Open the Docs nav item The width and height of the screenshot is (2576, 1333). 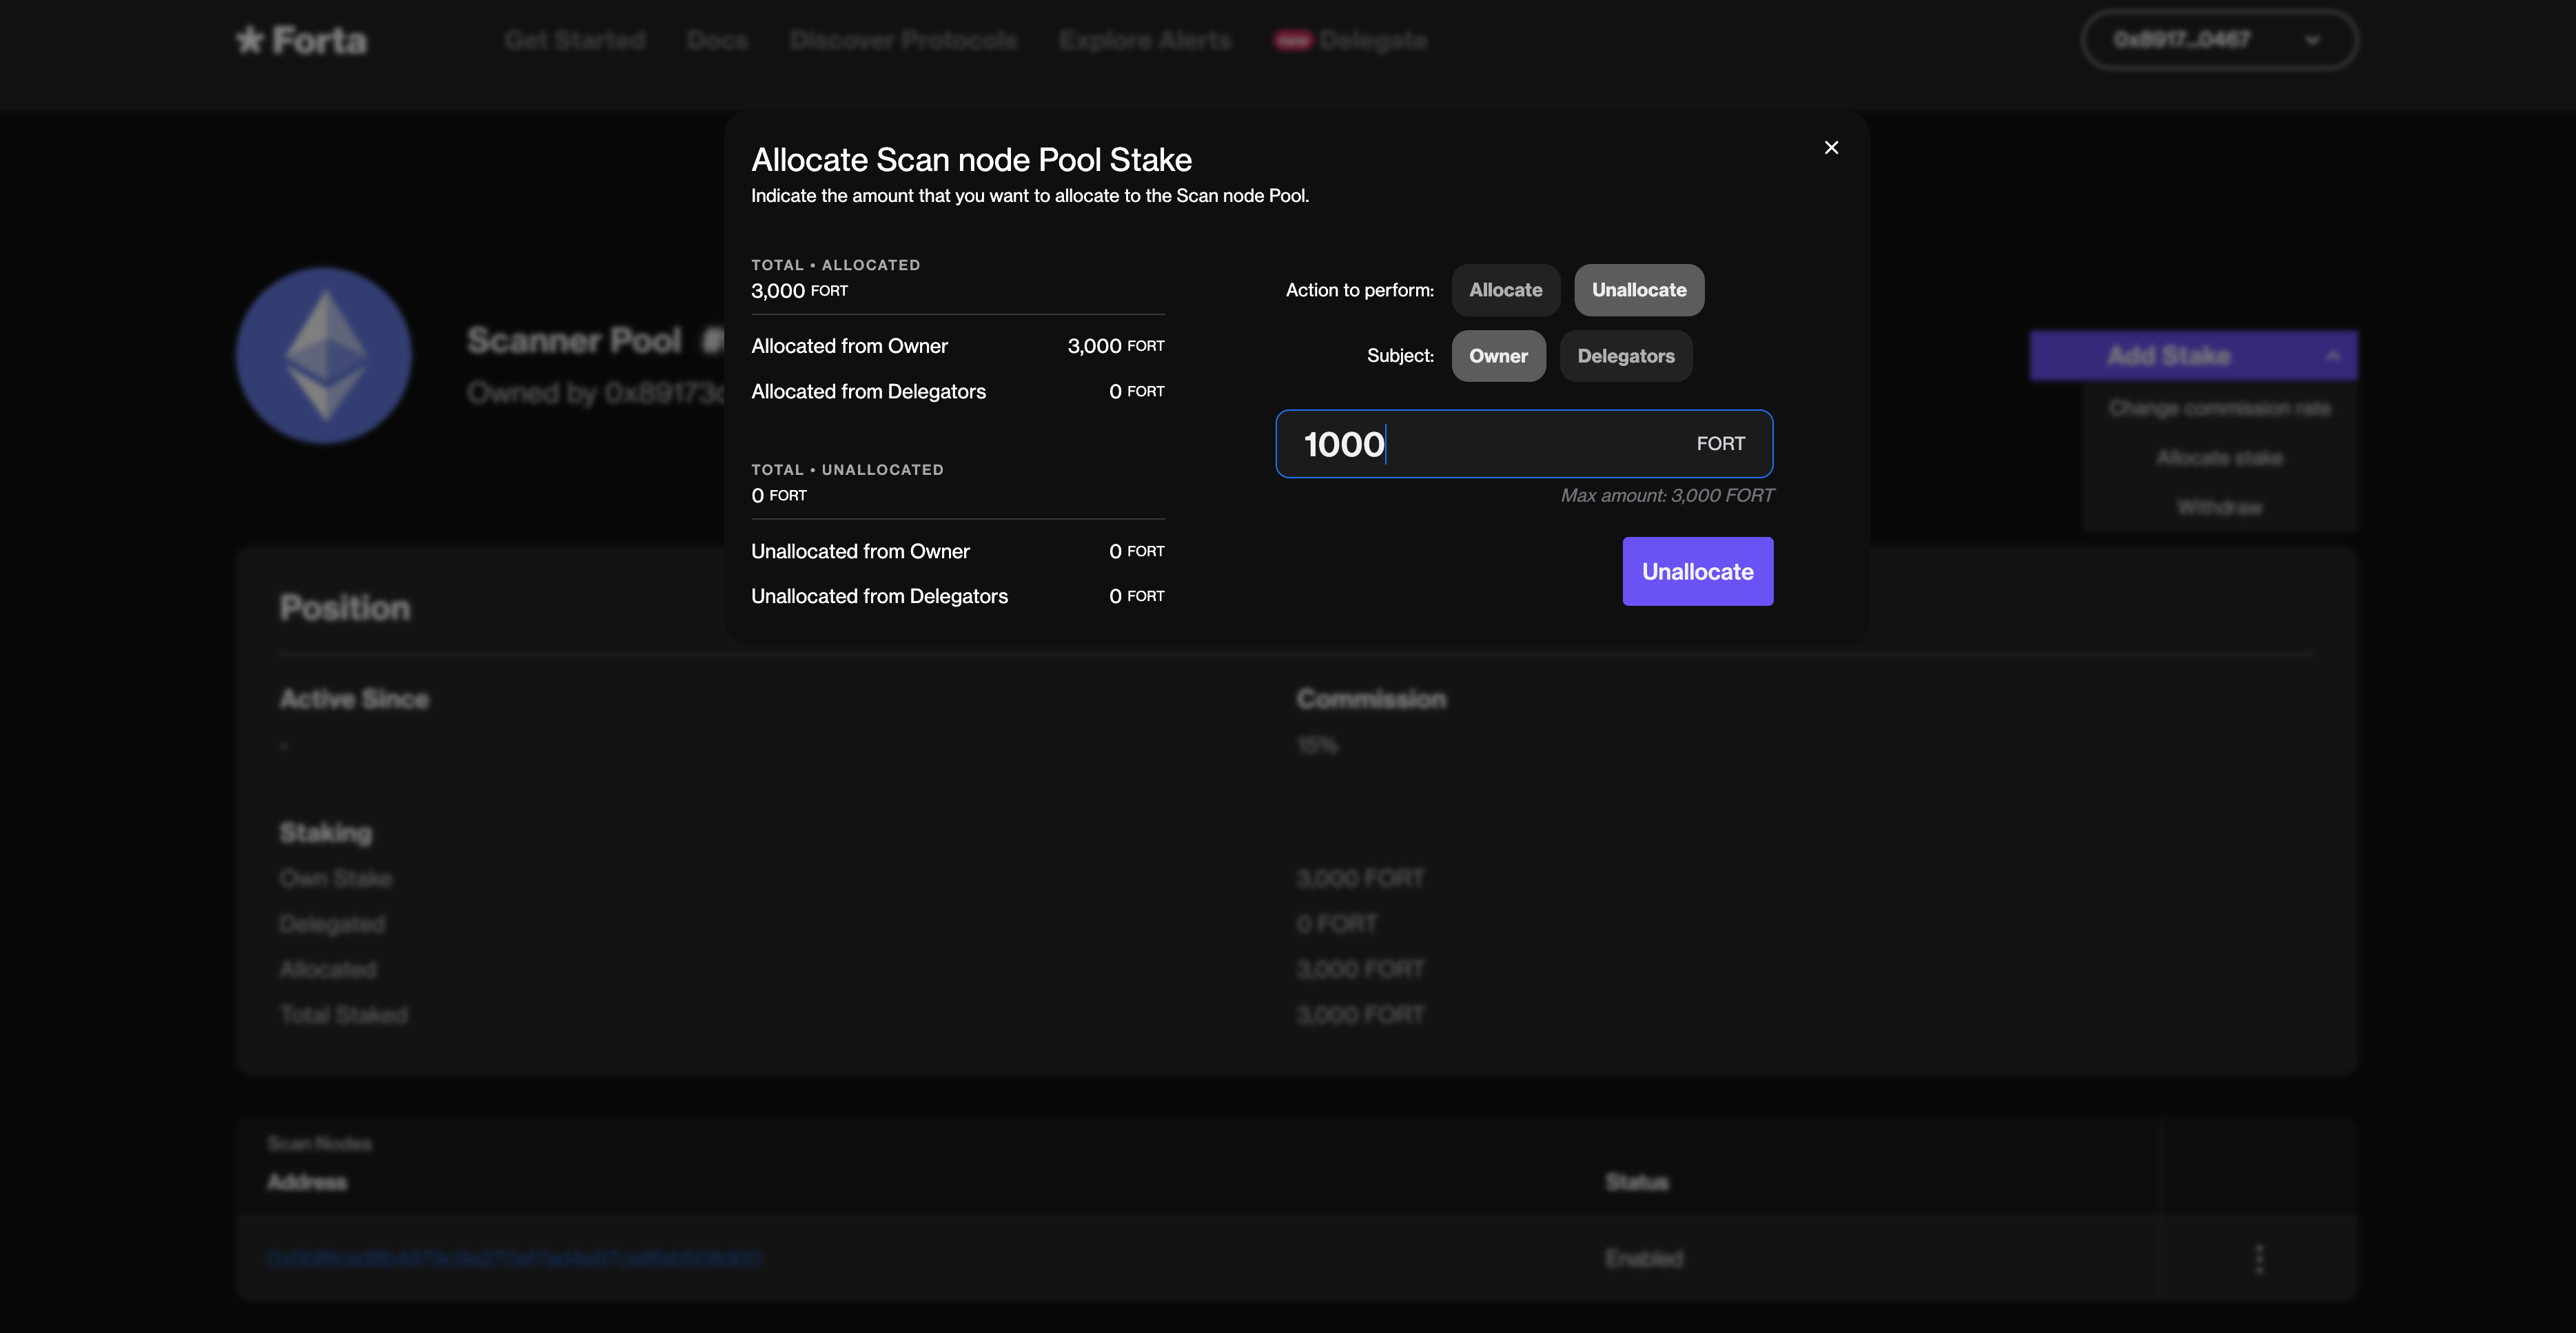point(717,40)
